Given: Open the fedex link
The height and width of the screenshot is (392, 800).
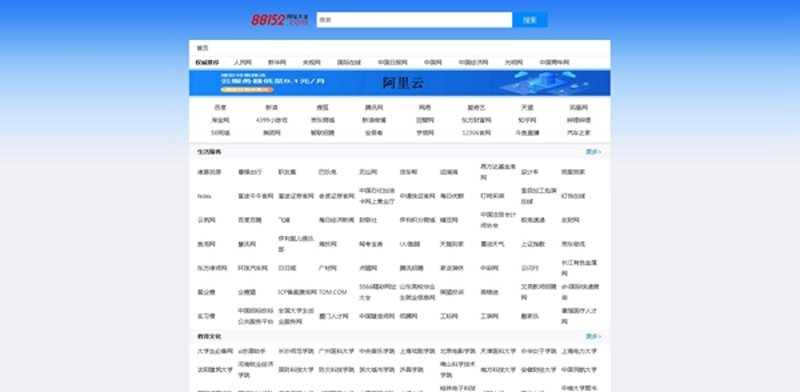Looking at the screenshot, I should pos(204,196).
